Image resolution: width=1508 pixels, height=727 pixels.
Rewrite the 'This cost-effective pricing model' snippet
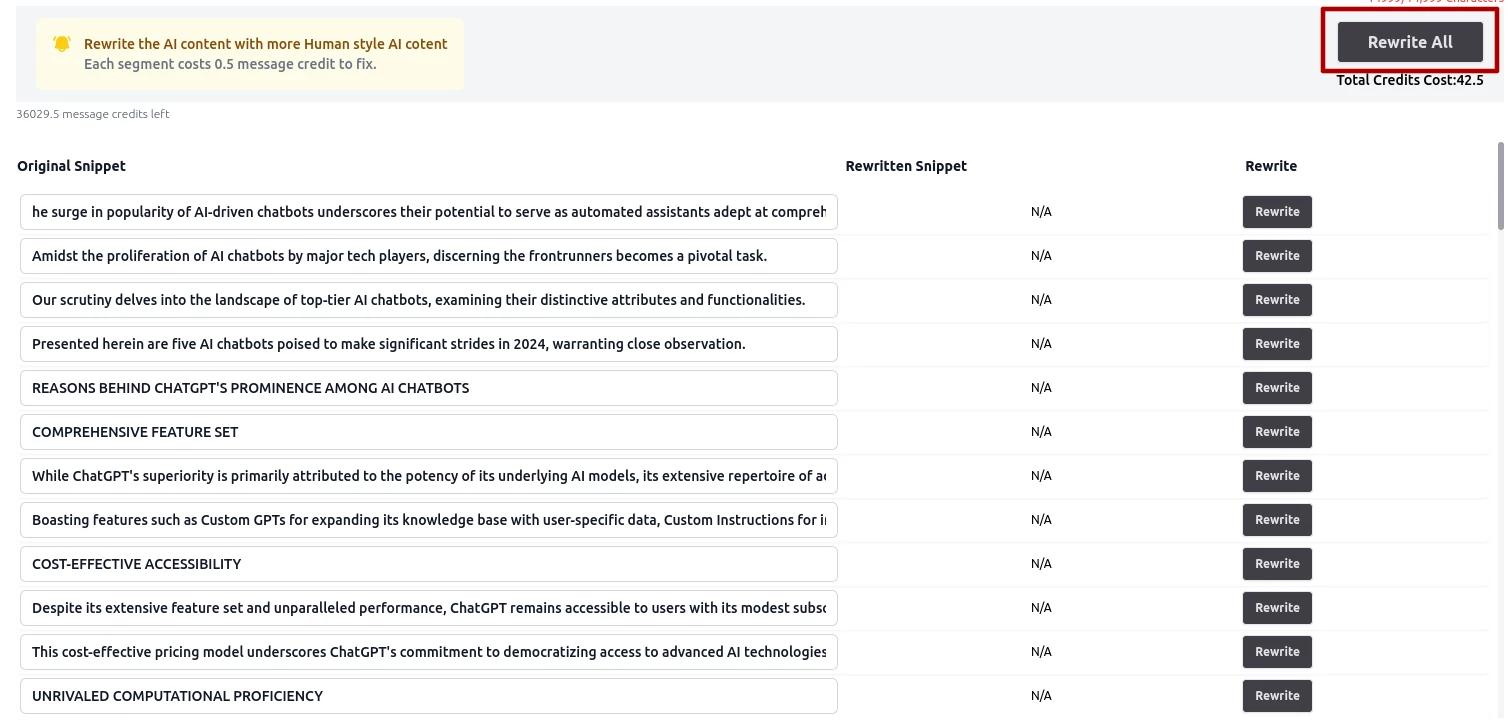tap(1277, 652)
